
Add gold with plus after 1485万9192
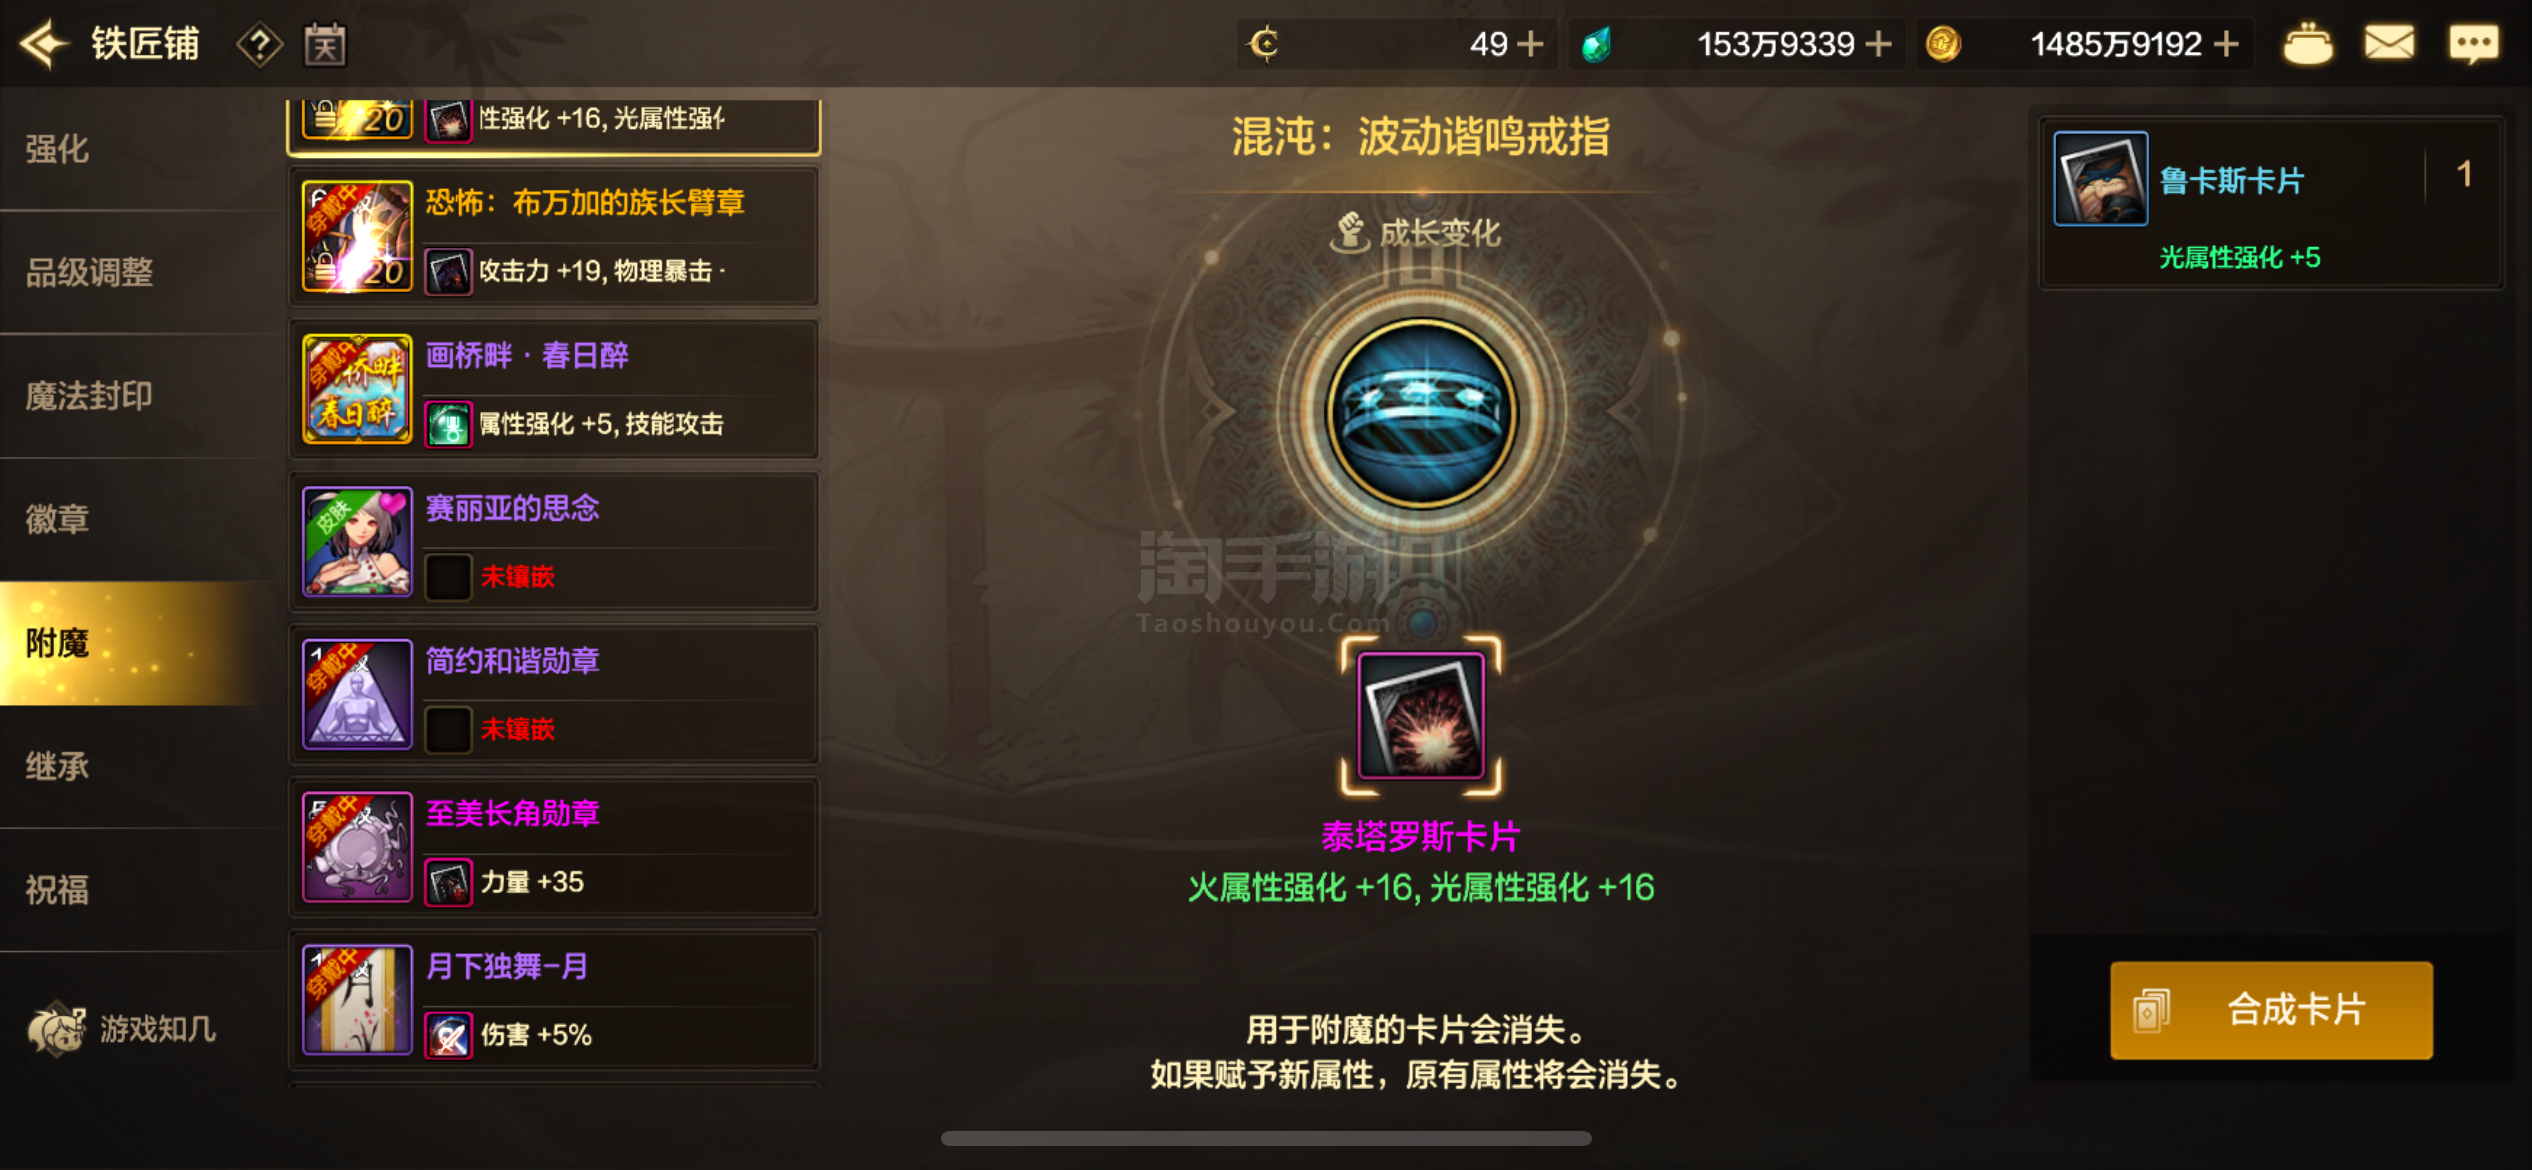(x=2226, y=44)
